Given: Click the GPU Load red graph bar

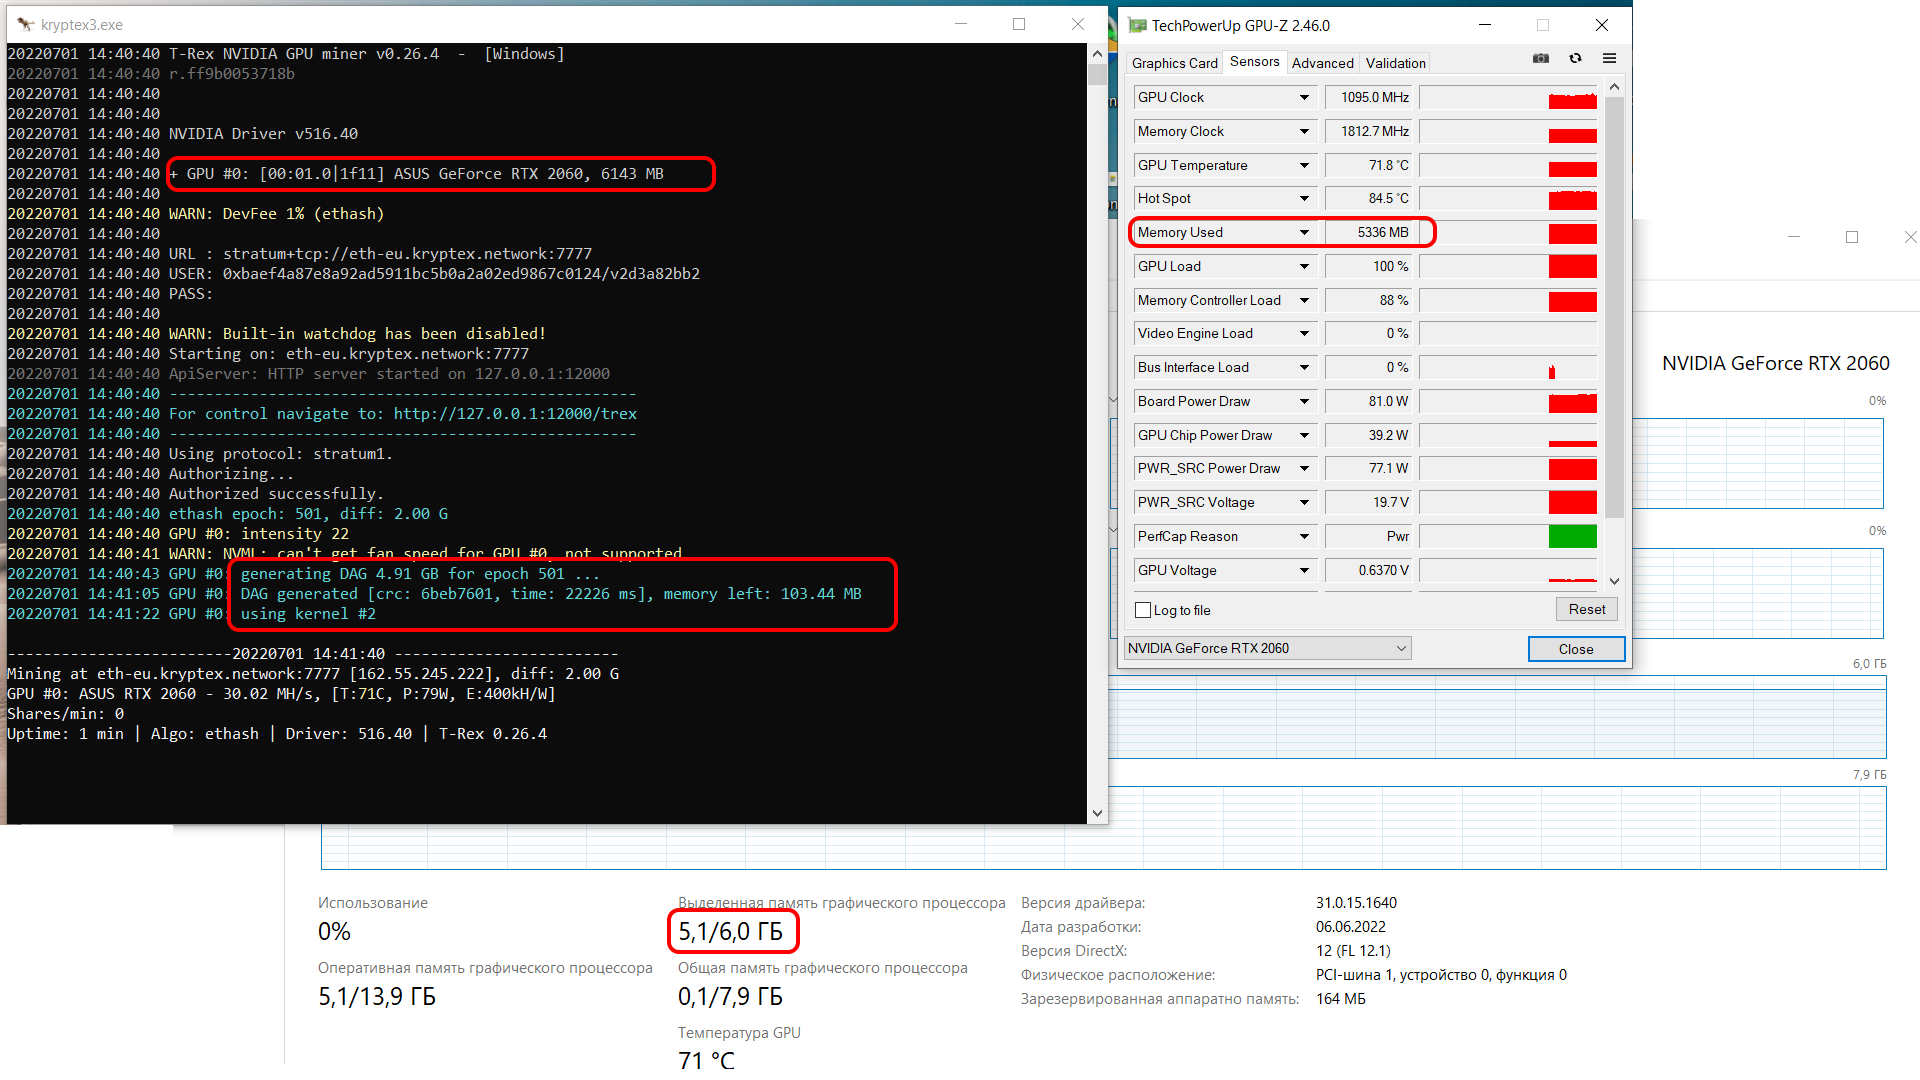Looking at the screenshot, I should pyautogui.click(x=1572, y=266).
